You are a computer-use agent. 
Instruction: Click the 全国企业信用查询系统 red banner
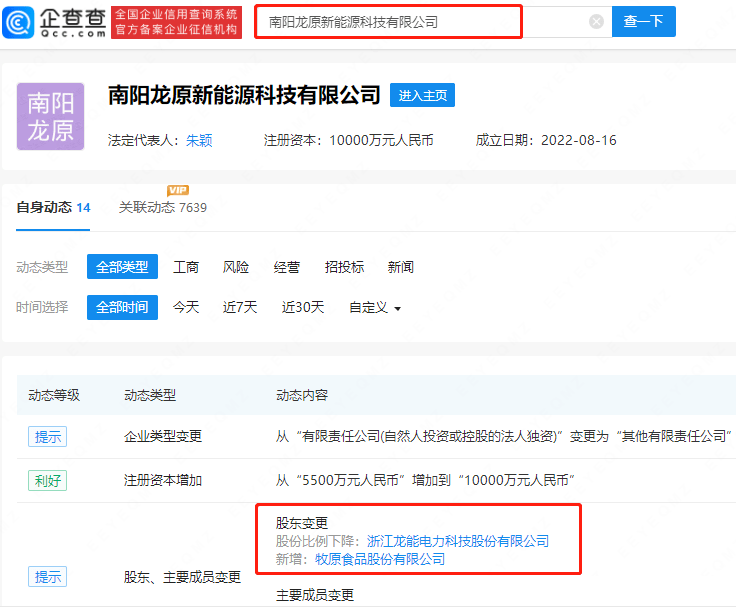coord(176,22)
